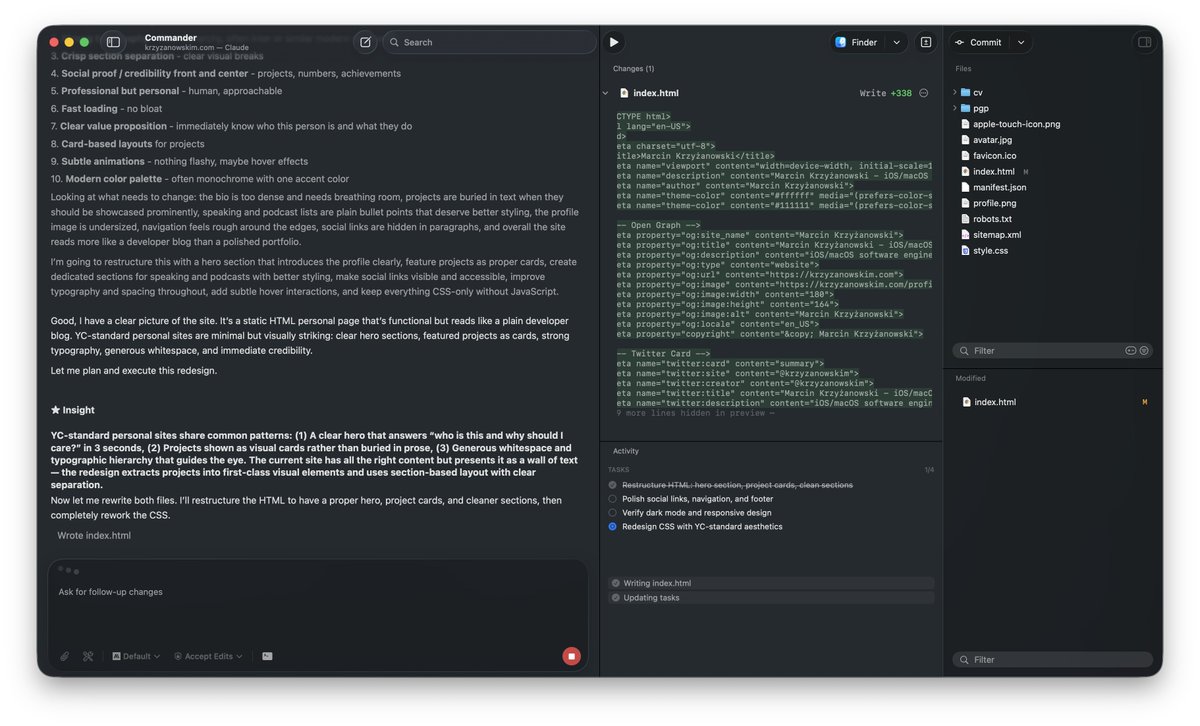Click the index.html file icon in Changes

[624, 93]
